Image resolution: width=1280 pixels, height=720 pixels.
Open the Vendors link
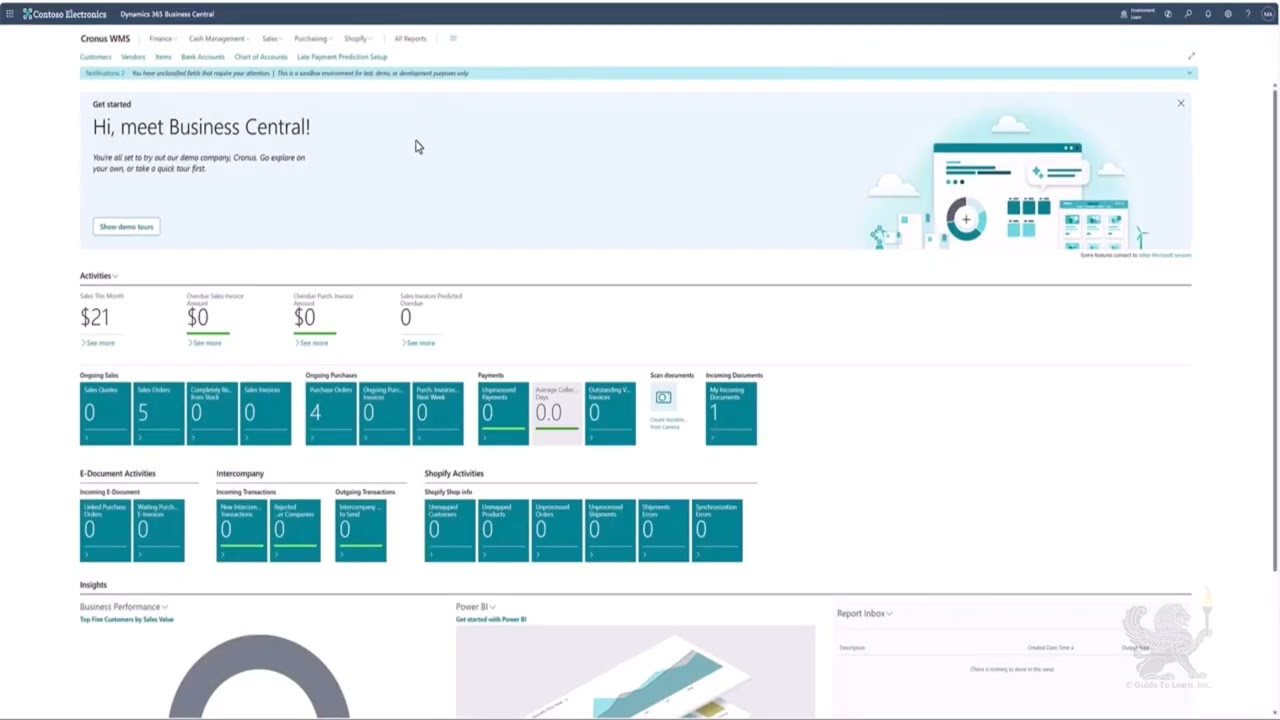coord(133,57)
